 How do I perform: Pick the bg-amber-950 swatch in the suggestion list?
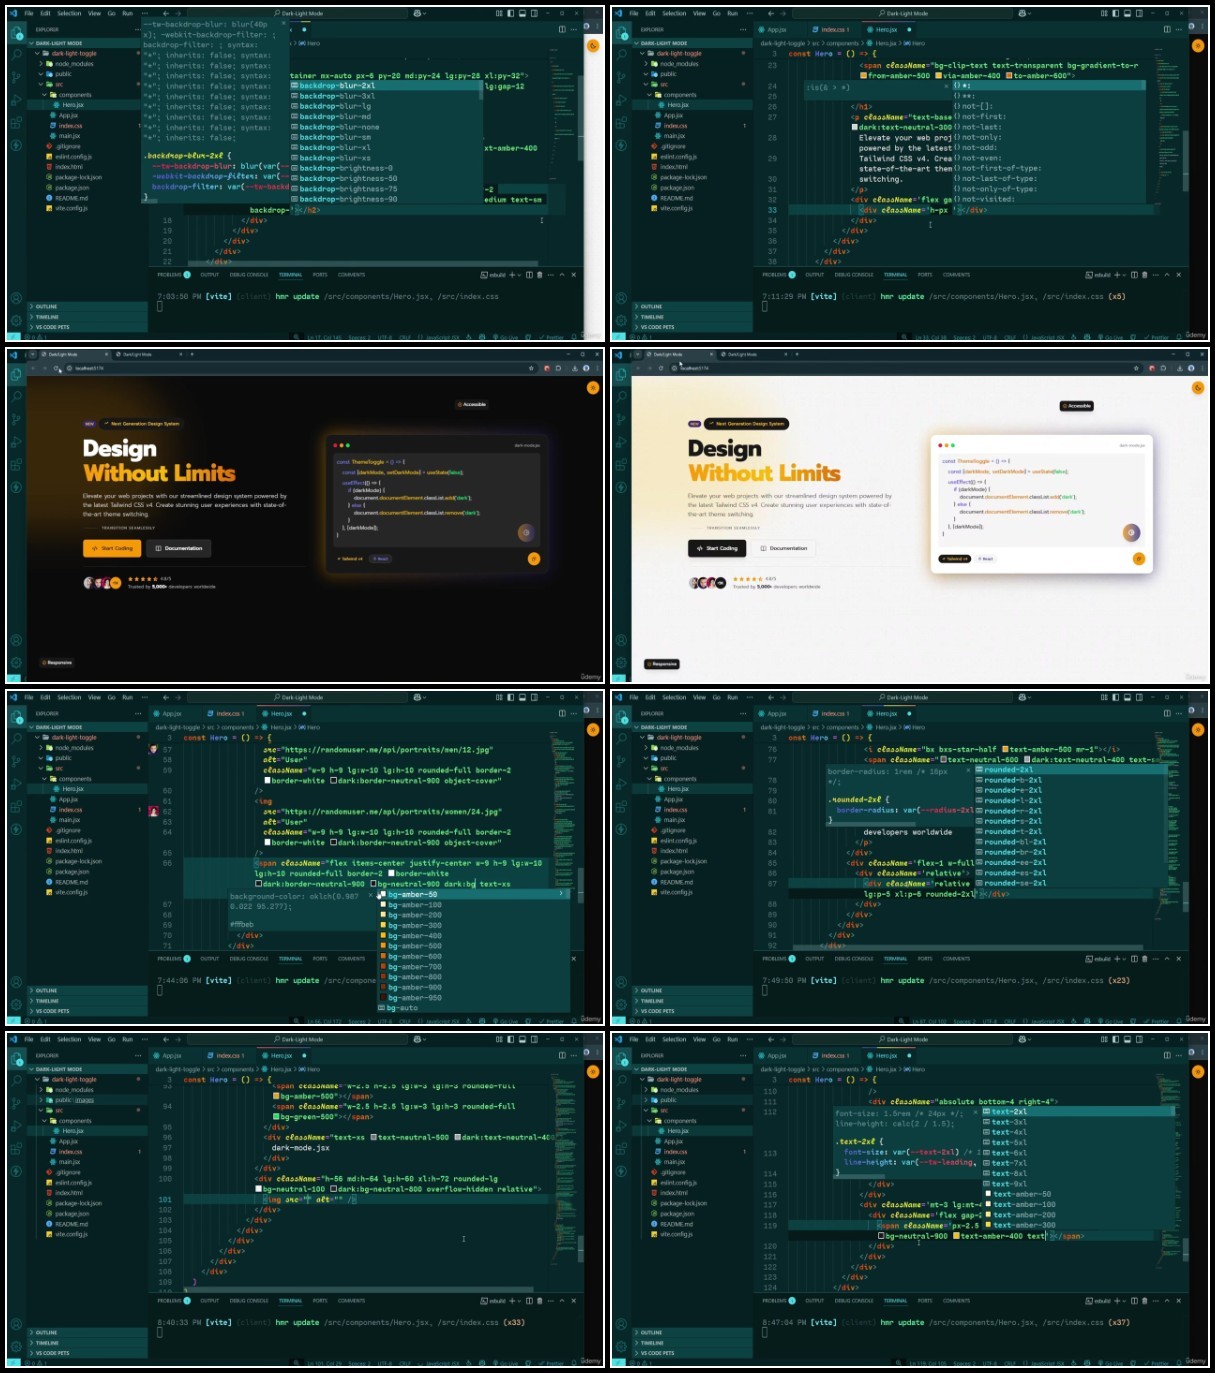click(383, 998)
